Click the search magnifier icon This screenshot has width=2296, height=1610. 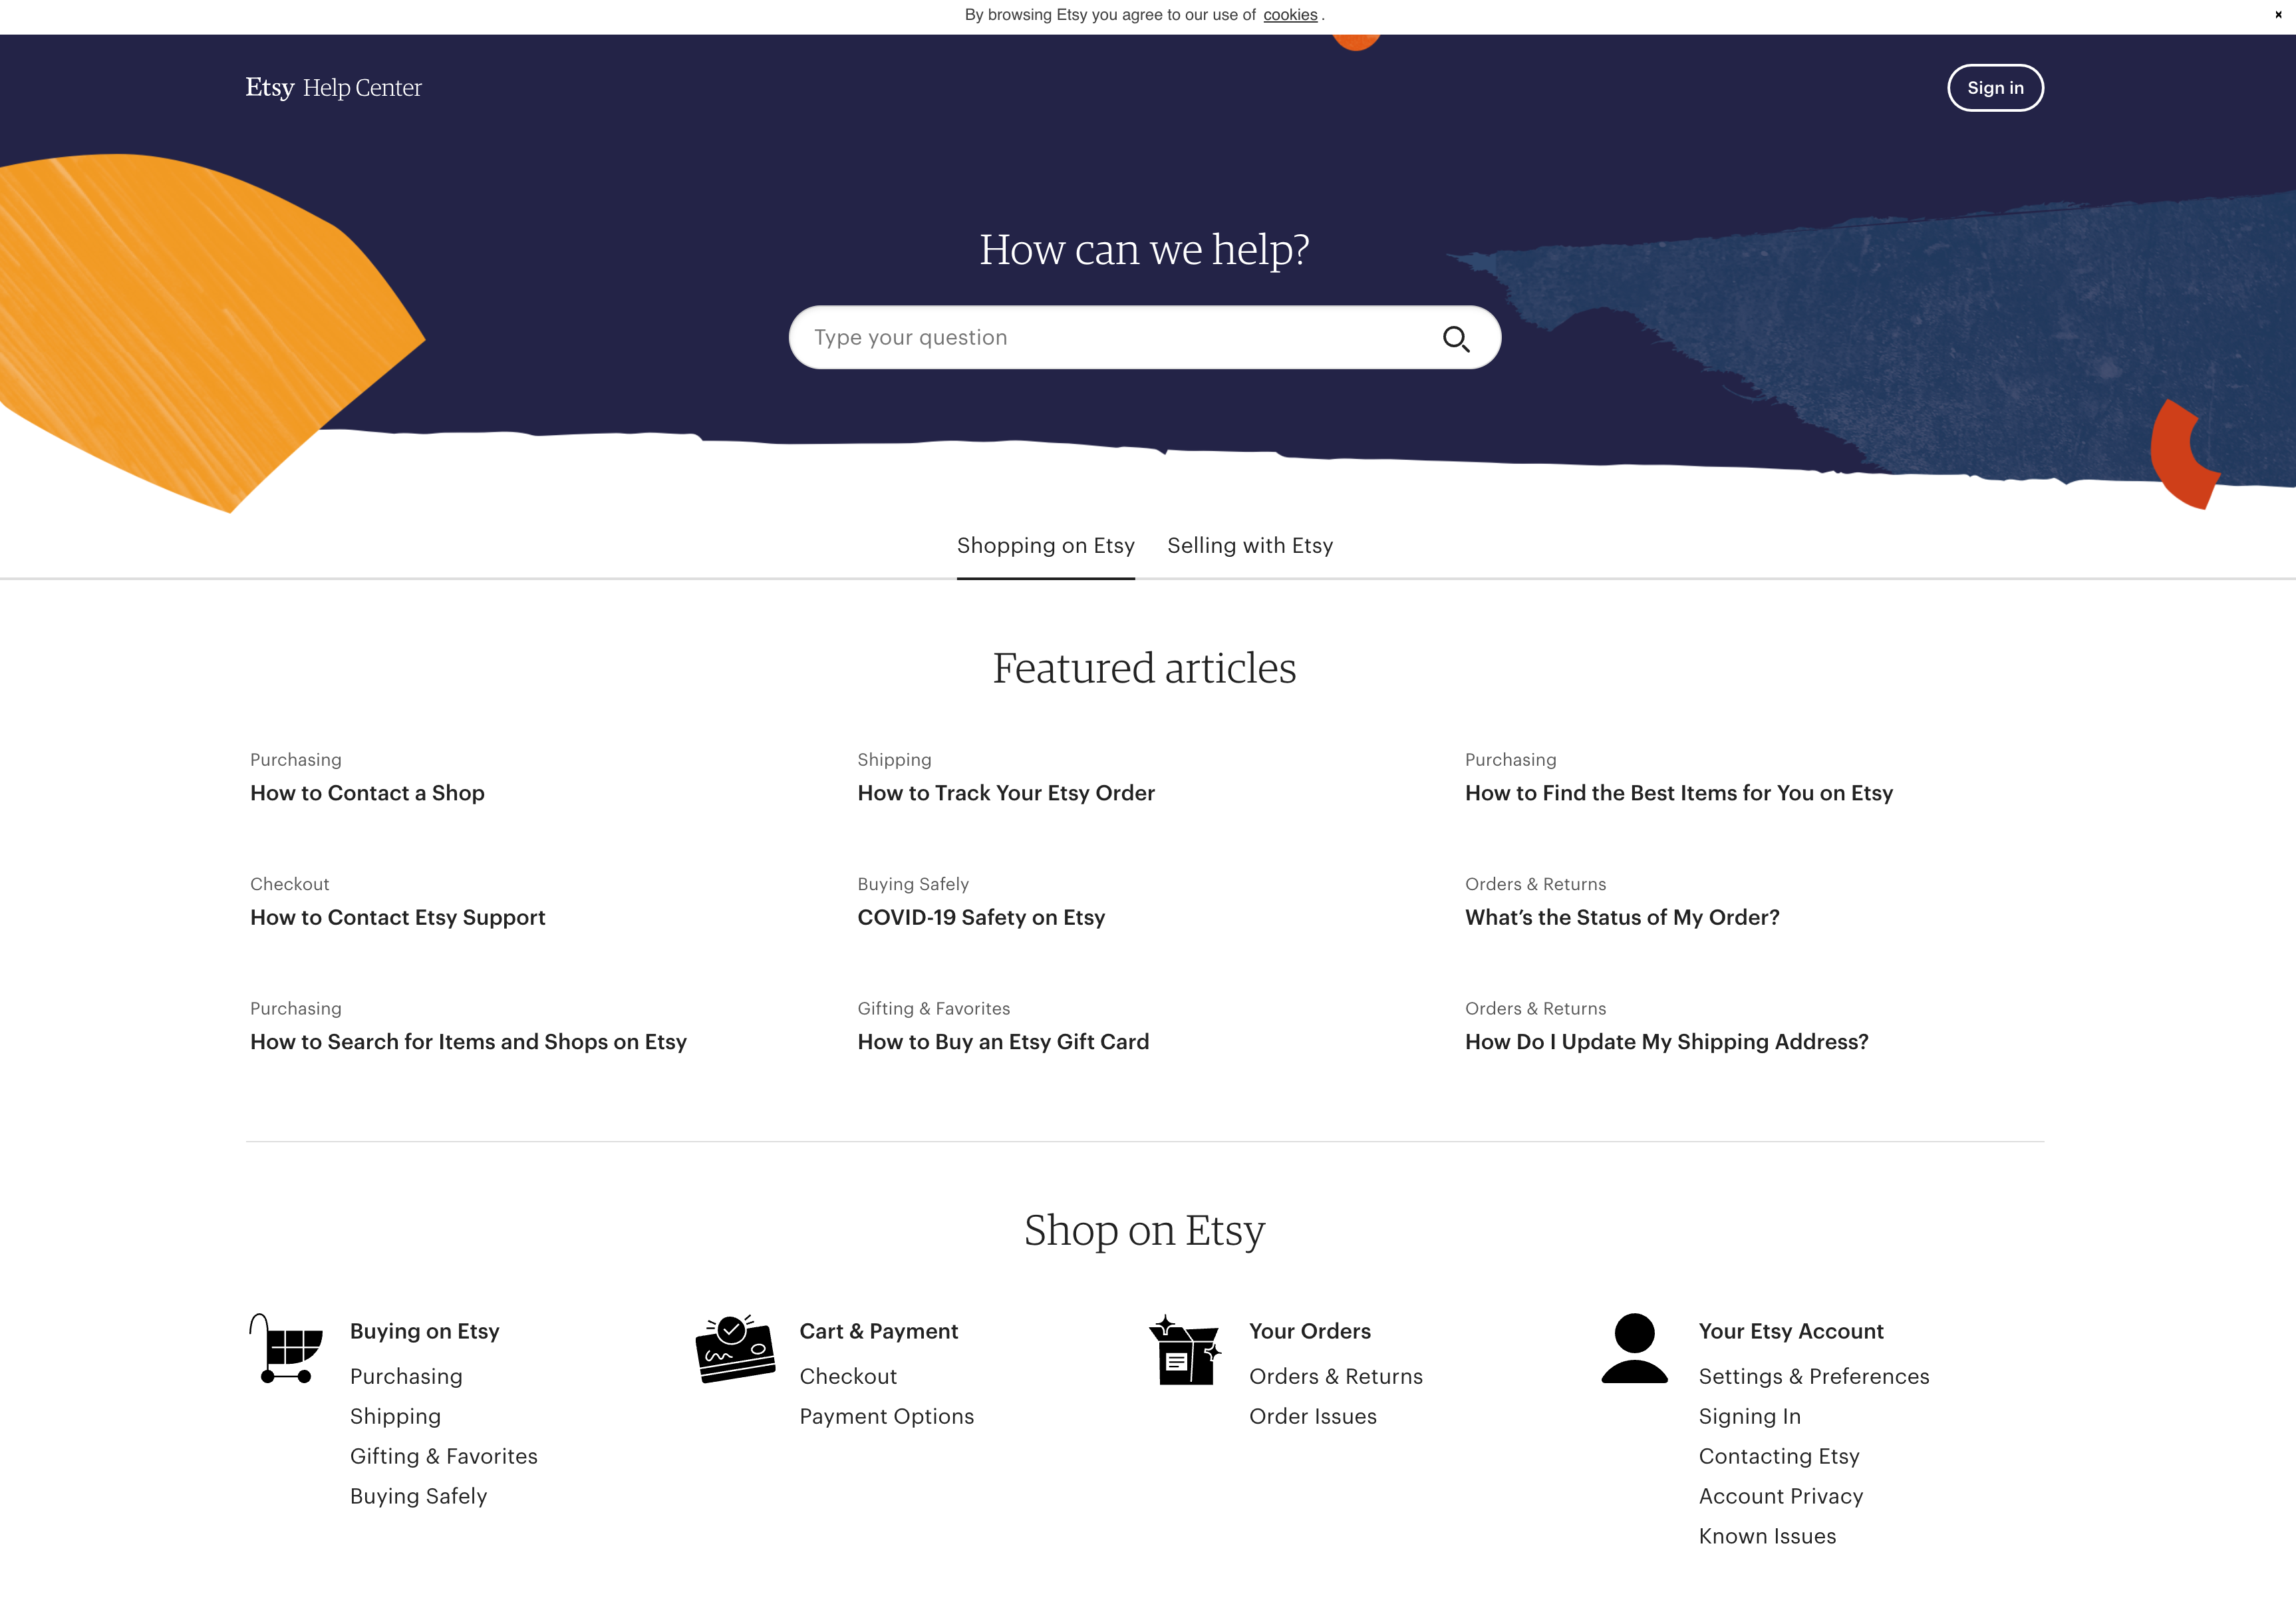(1457, 337)
